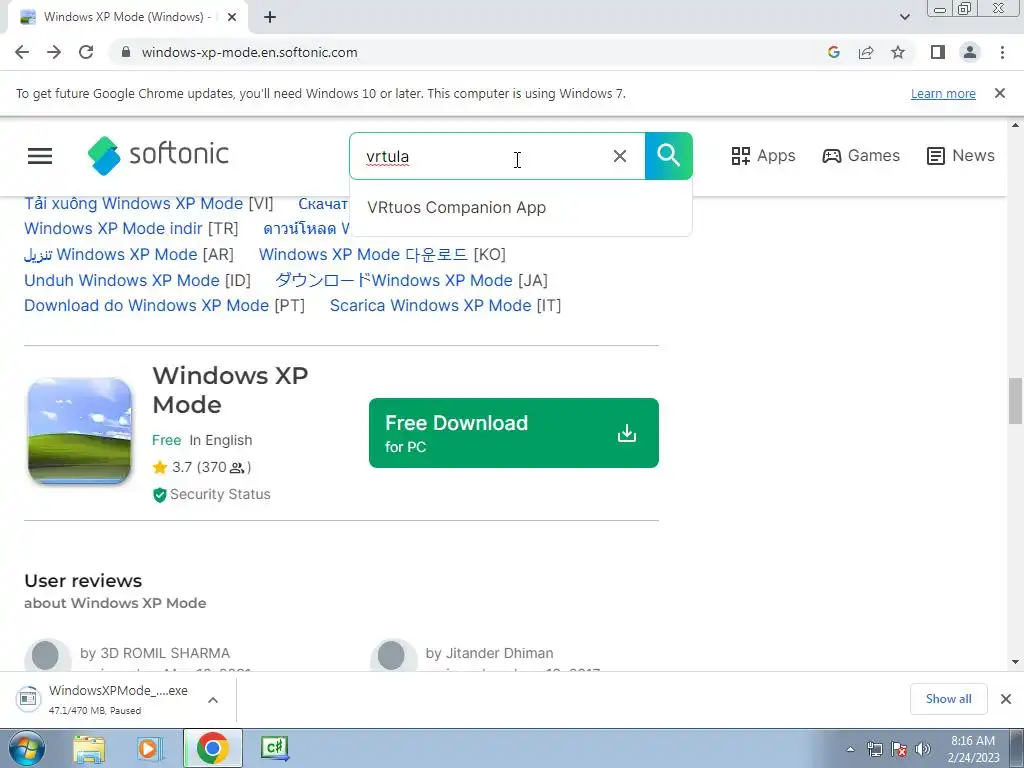Click the Windows XP Mode app thumbnail
The width and height of the screenshot is (1024, 768).
click(x=80, y=431)
